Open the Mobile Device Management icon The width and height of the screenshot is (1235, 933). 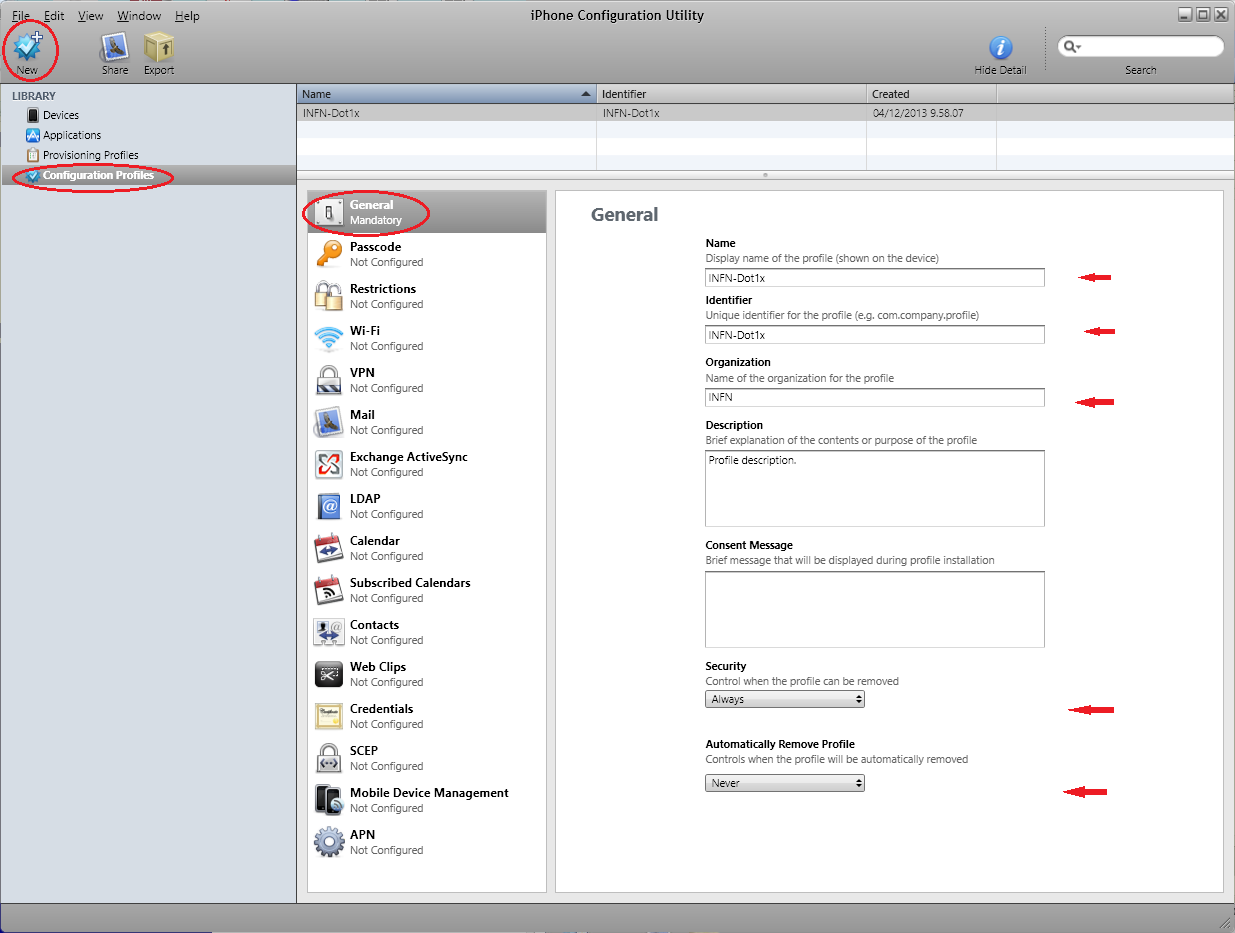pos(329,800)
